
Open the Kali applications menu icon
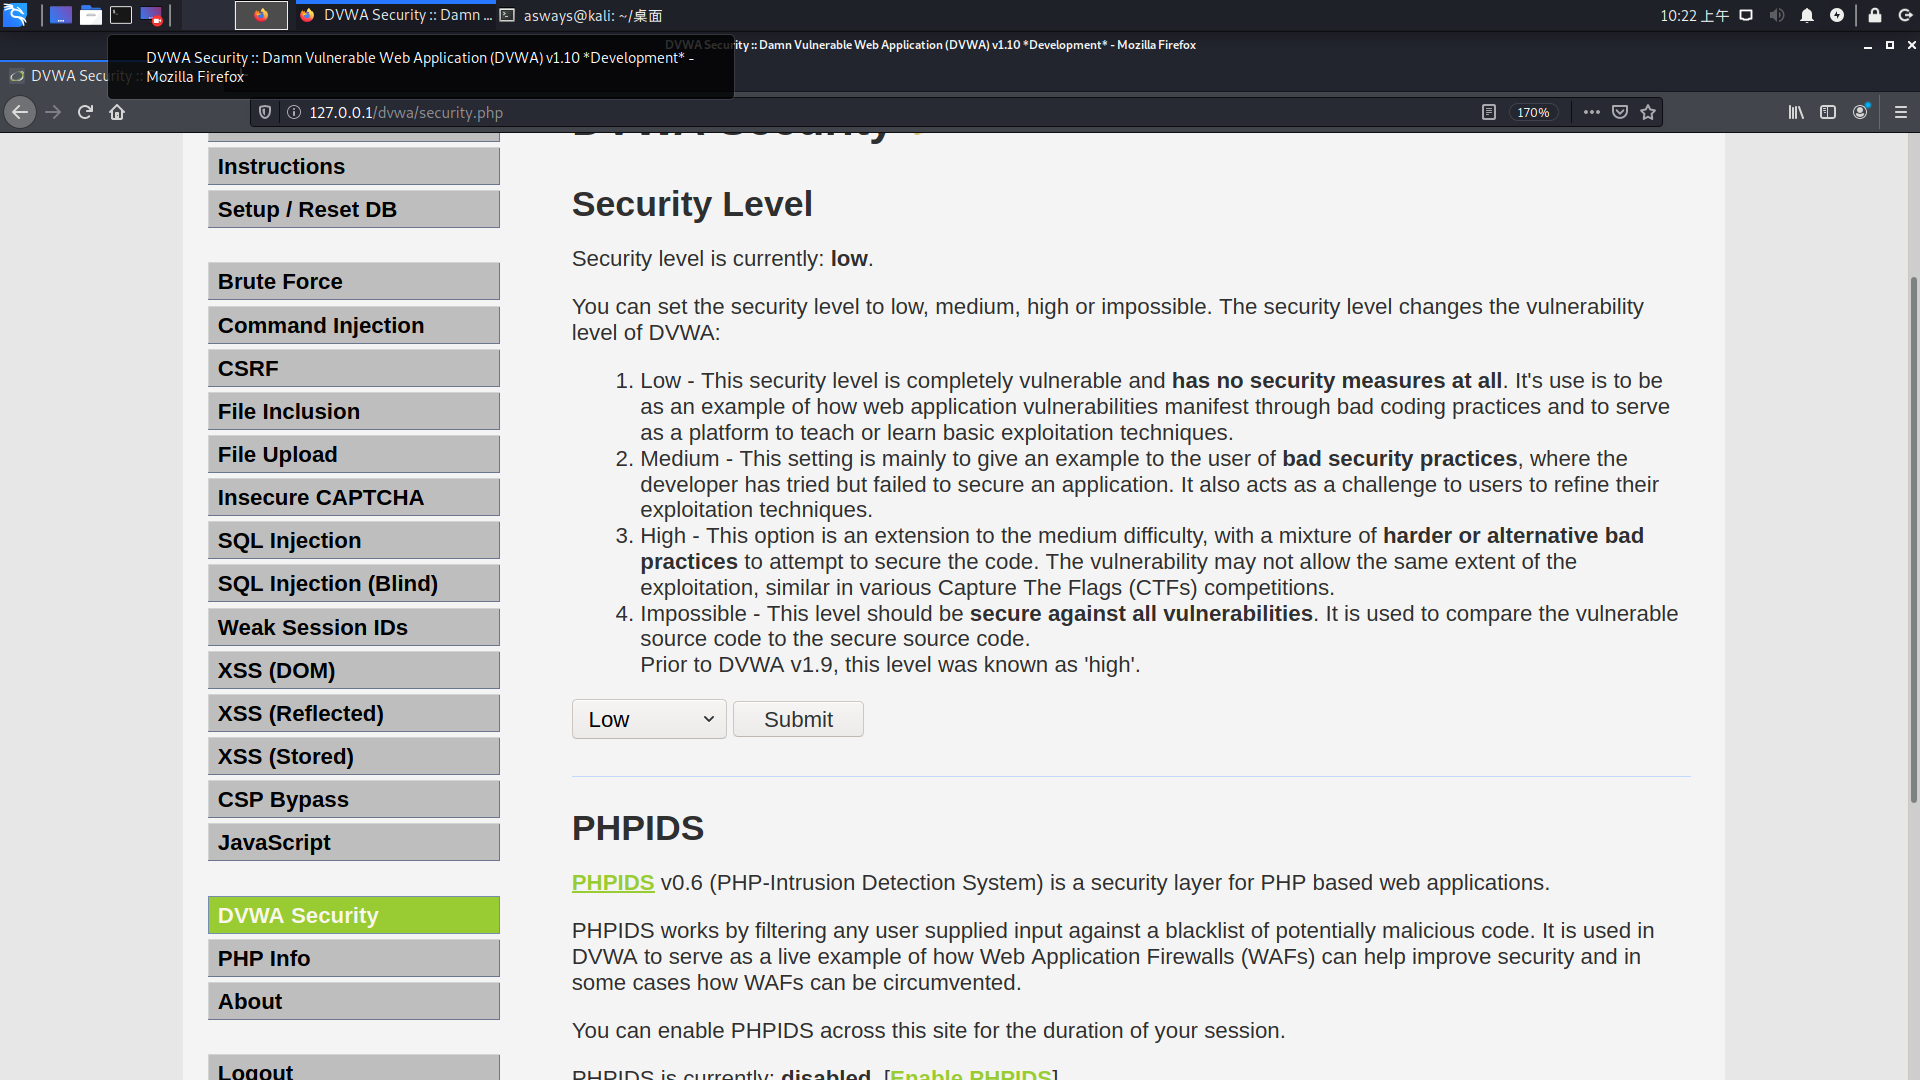[x=15, y=15]
